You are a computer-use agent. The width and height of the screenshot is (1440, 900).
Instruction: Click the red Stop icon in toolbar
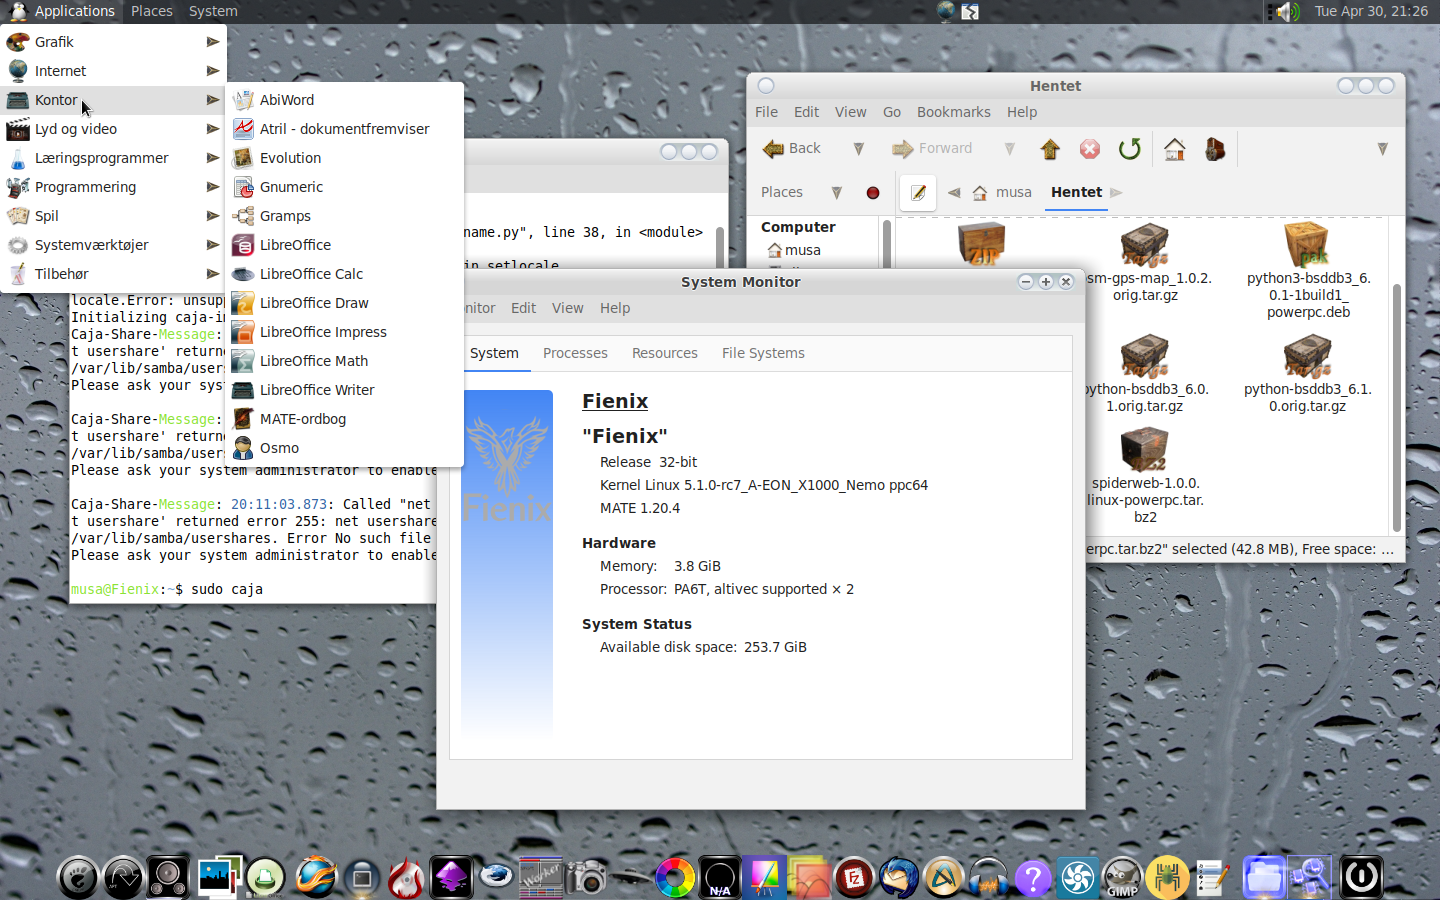point(1089,149)
